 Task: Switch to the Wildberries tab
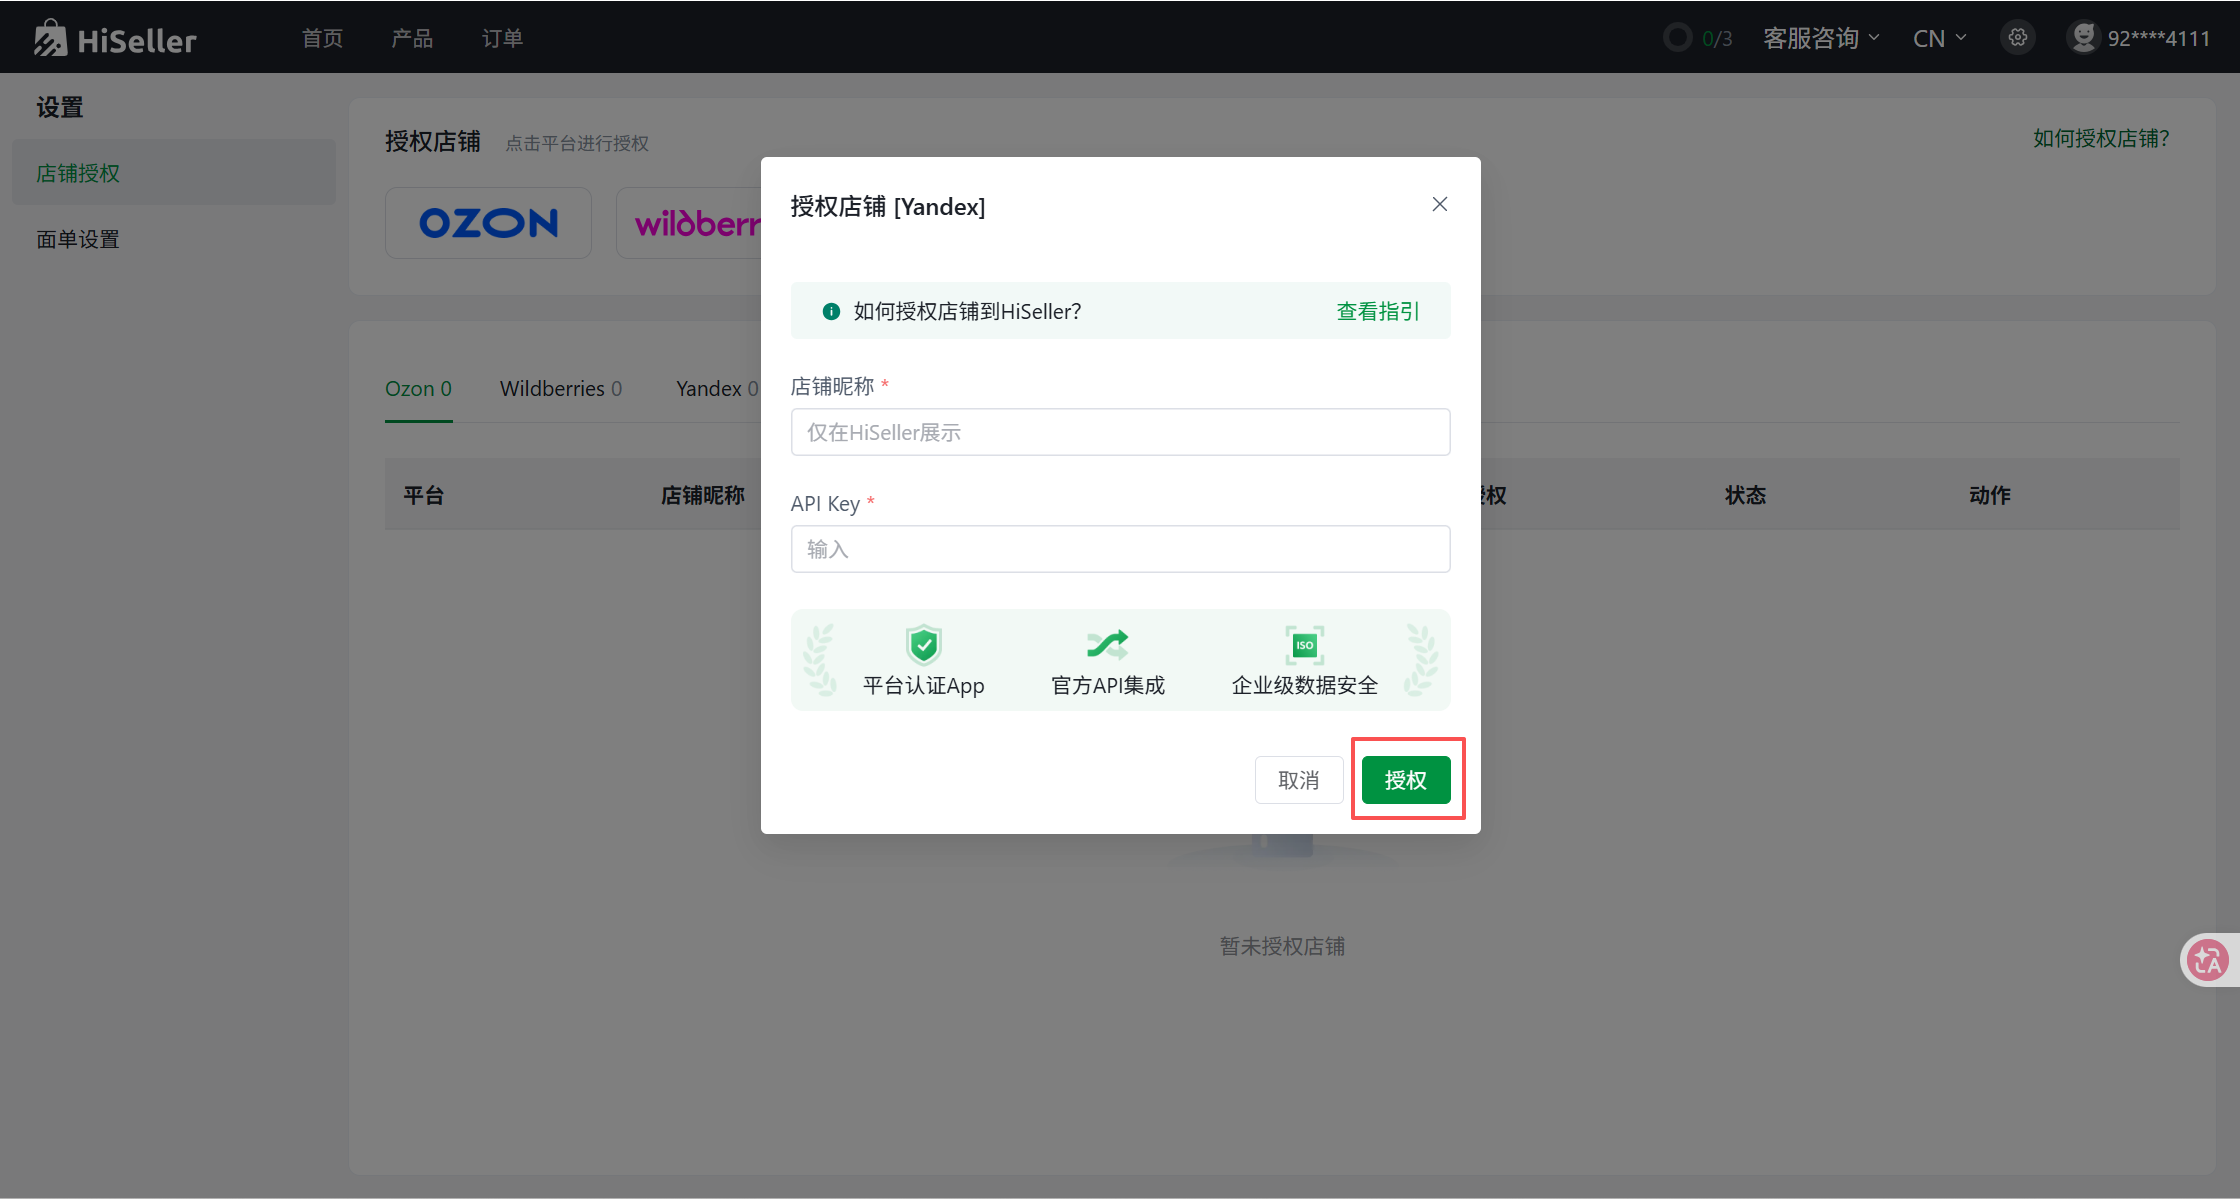560,388
